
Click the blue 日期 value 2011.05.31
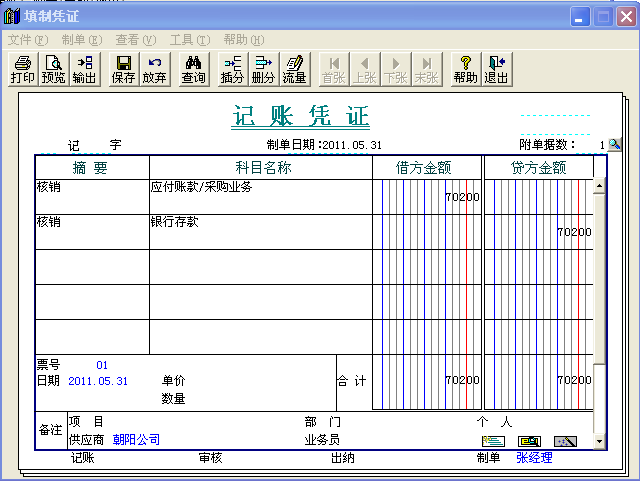point(98,381)
